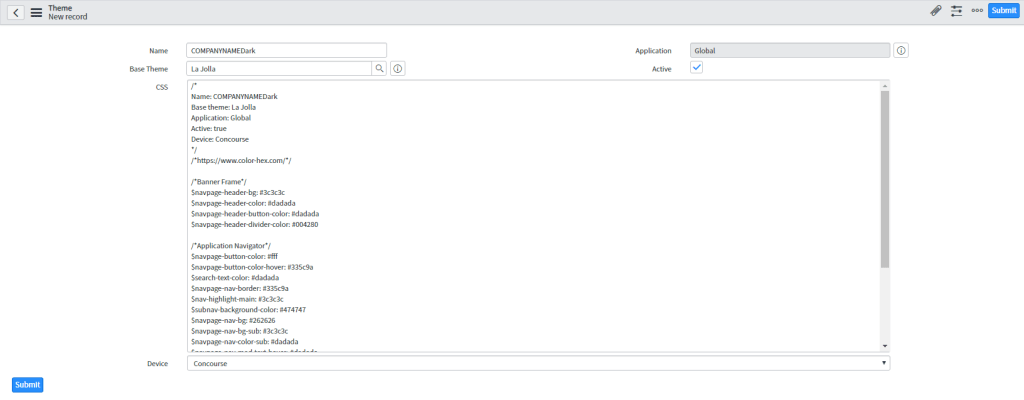
Task: Click the Base Theme lookup magnifier icon
Action: [x=379, y=69]
